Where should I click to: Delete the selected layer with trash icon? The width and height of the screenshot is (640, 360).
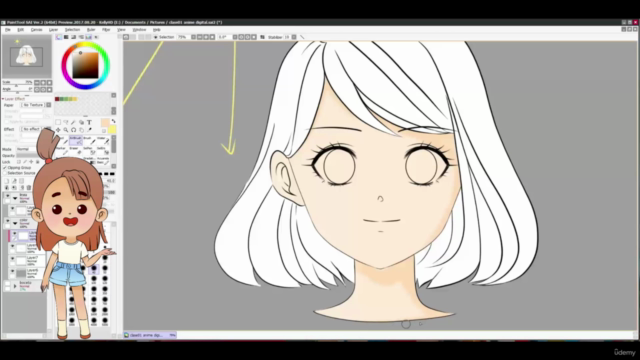pyautogui.click(x=29, y=188)
